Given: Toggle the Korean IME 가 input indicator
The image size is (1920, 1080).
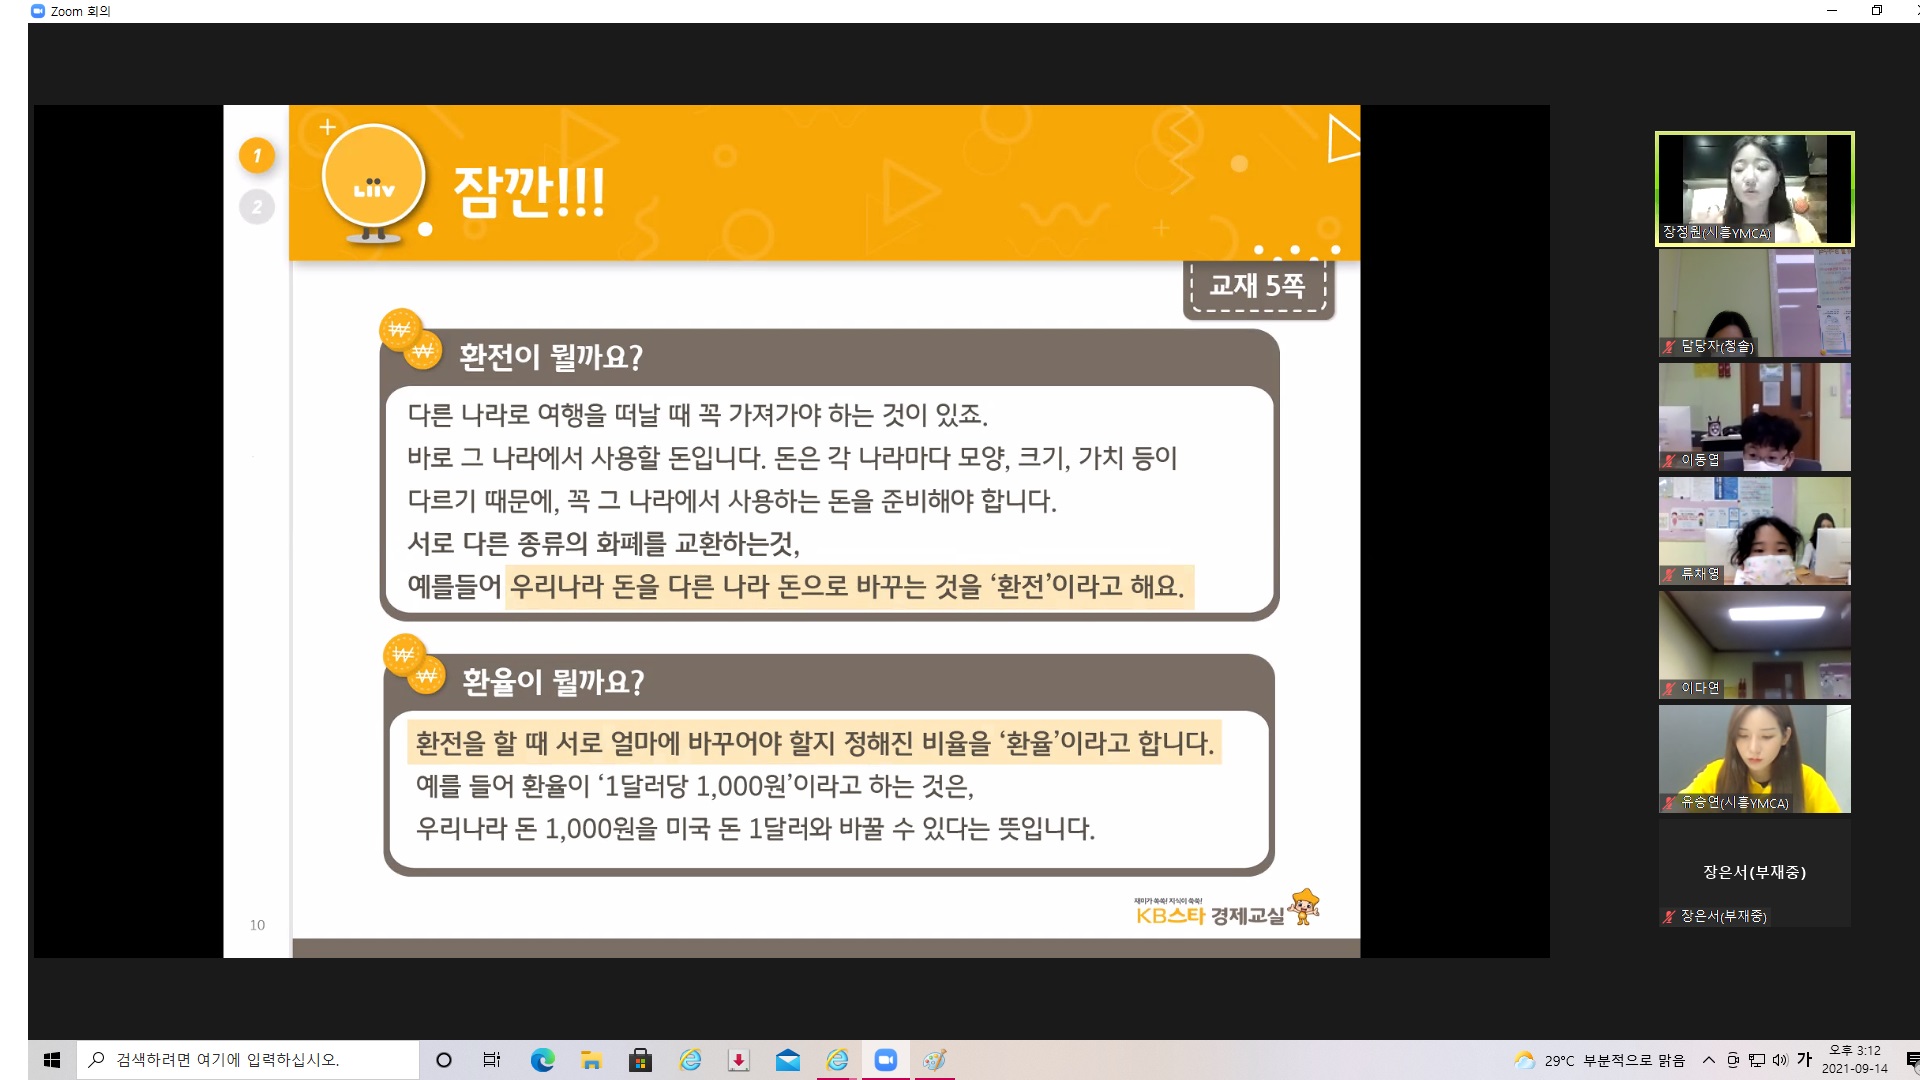Looking at the screenshot, I should click(x=1804, y=1060).
